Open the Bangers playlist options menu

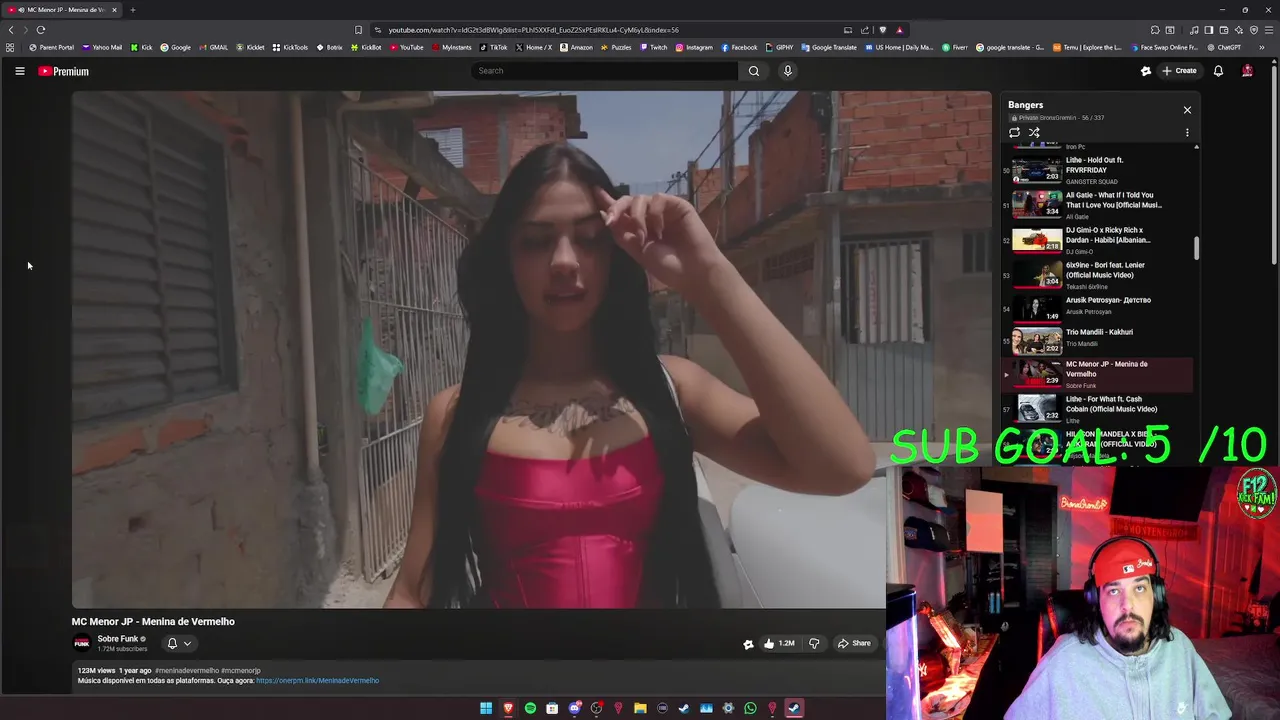(x=1187, y=132)
